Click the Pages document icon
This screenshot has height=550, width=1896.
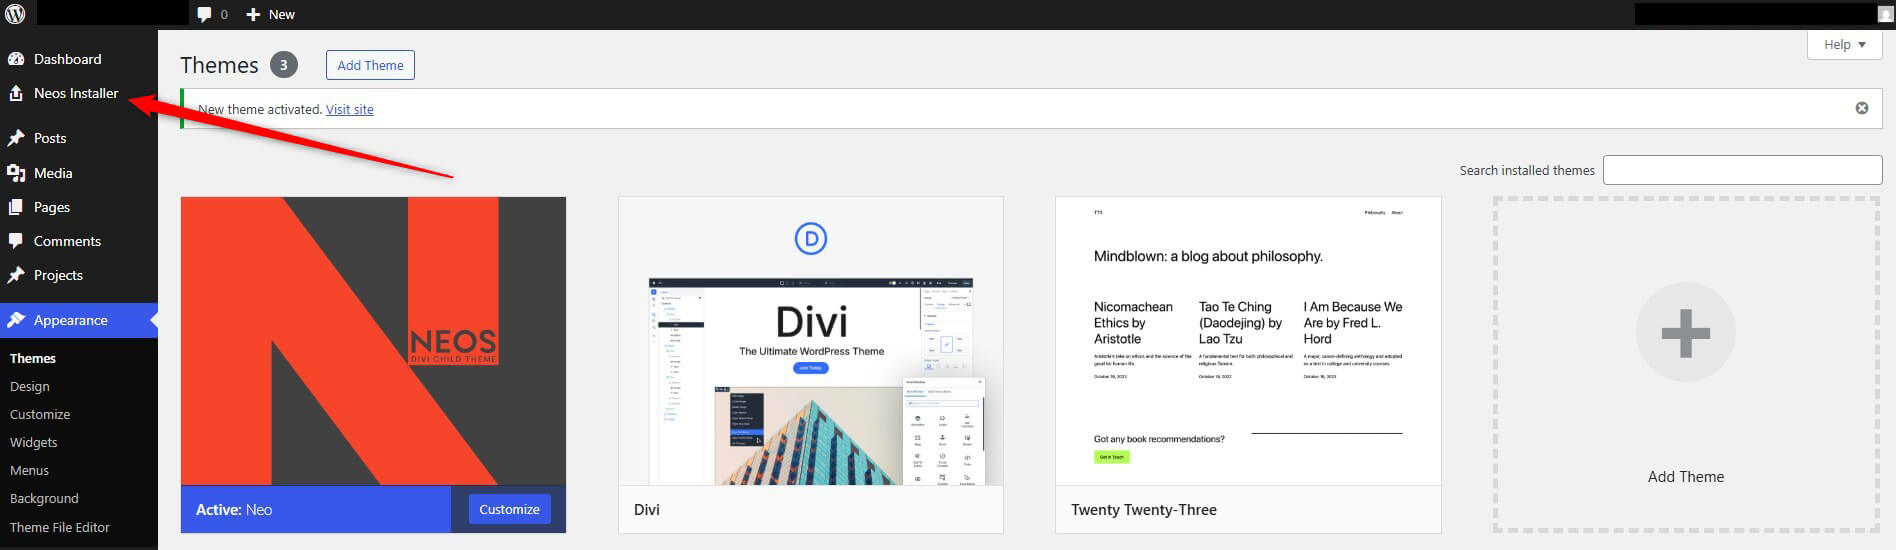(x=16, y=207)
